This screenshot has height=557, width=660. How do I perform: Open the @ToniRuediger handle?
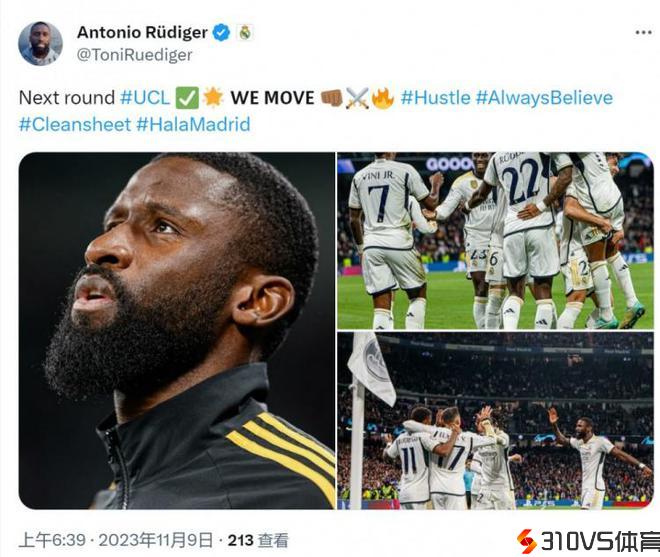click(x=134, y=55)
